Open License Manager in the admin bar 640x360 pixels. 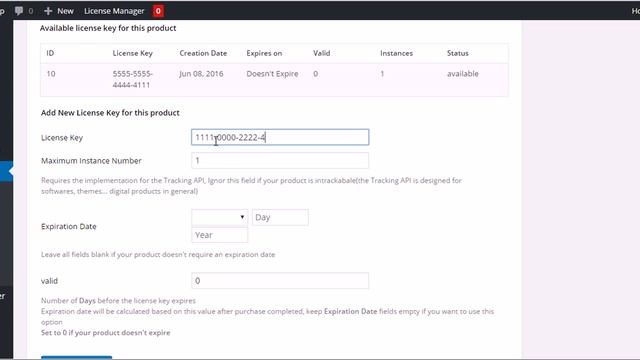114,11
